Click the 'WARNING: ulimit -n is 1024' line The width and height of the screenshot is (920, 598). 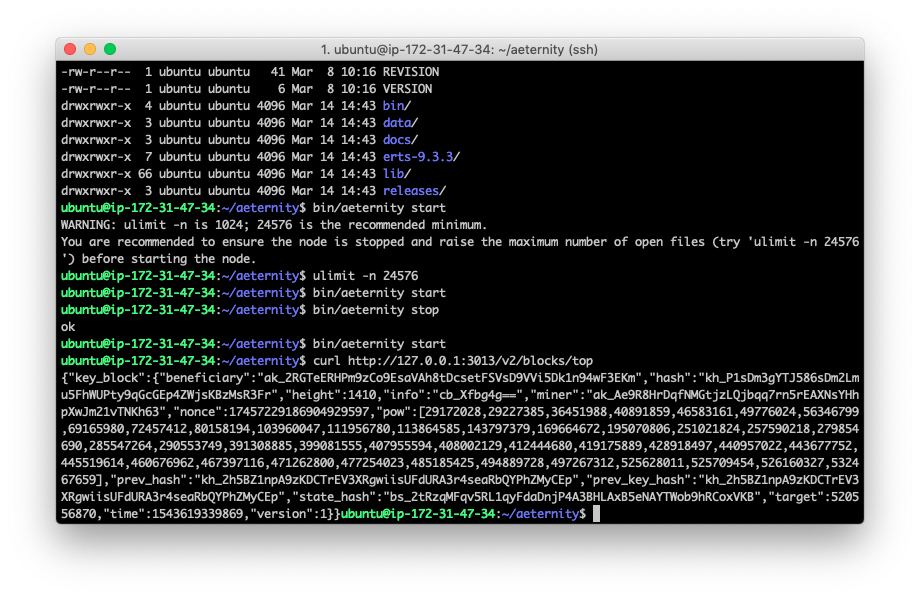[273, 225]
